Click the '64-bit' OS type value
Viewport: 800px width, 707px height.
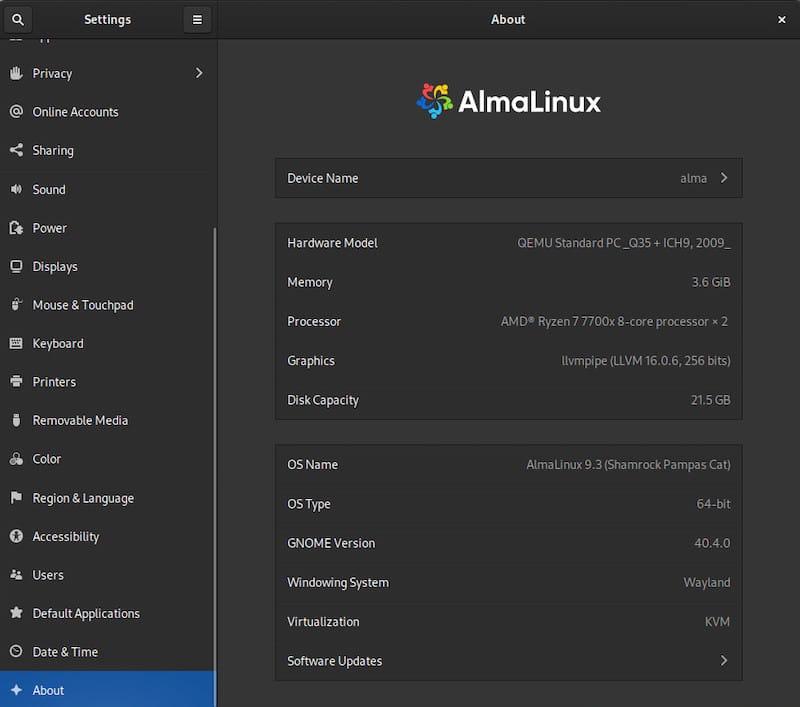pos(713,504)
